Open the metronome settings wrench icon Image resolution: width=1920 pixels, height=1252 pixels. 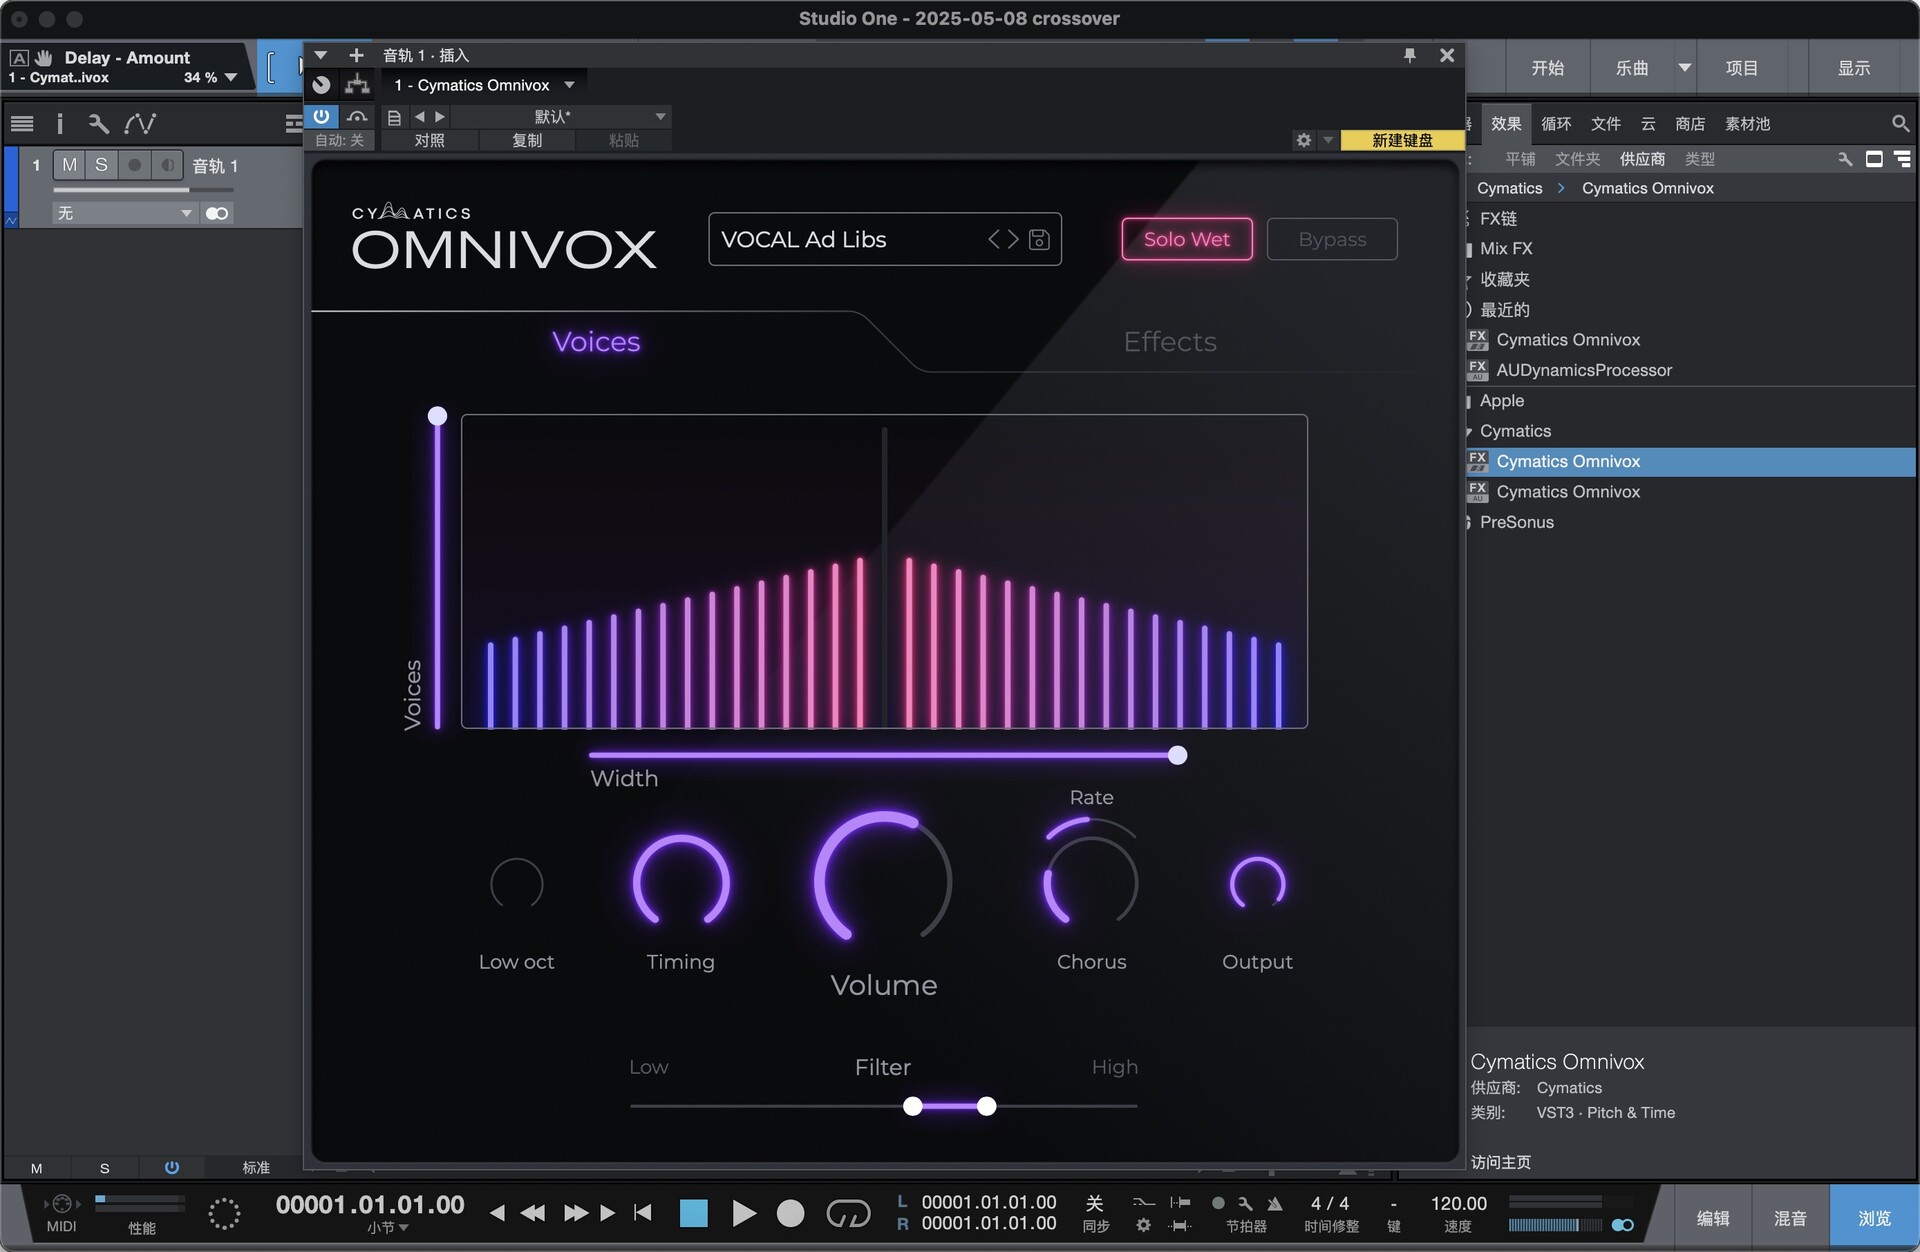pos(1245,1203)
